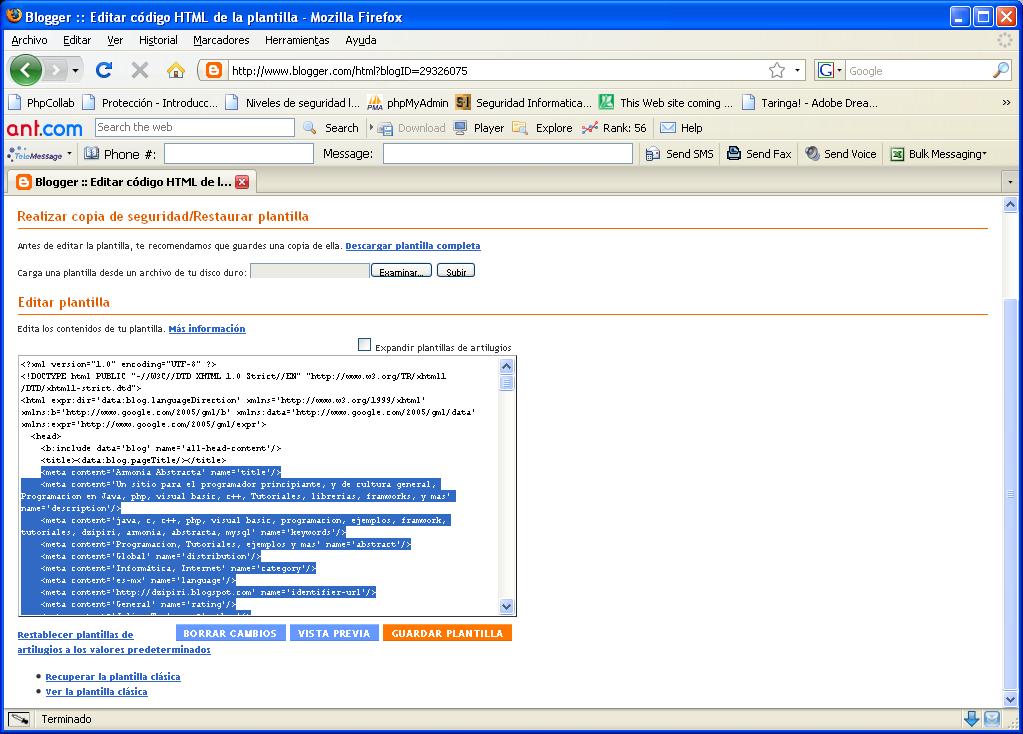Click the GUARDAR PLANTILLA button
1023x734 pixels.
tap(448, 633)
